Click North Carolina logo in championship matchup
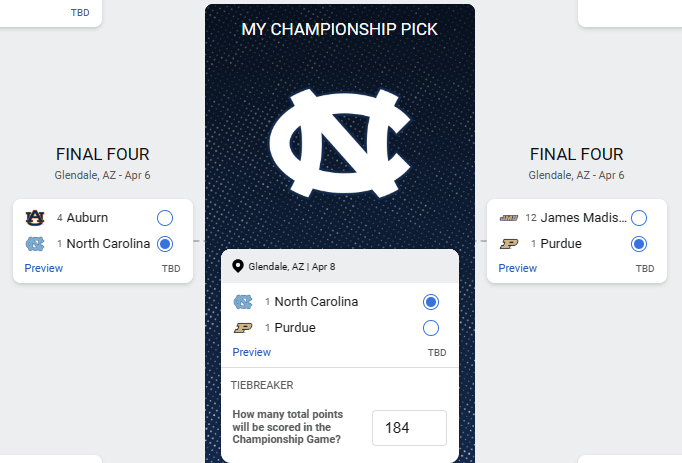The image size is (682, 463). click(243, 302)
